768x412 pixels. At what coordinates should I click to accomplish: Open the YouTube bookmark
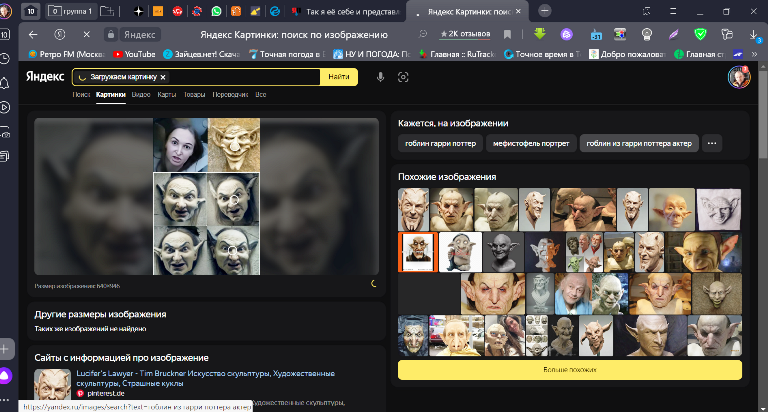(x=134, y=54)
